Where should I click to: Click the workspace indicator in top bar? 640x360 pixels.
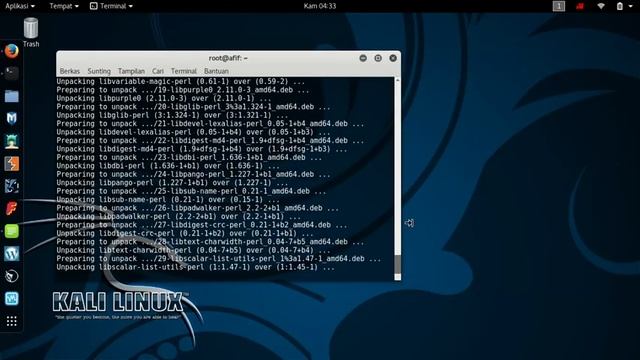pyautogui.click(x=559, y=6)
